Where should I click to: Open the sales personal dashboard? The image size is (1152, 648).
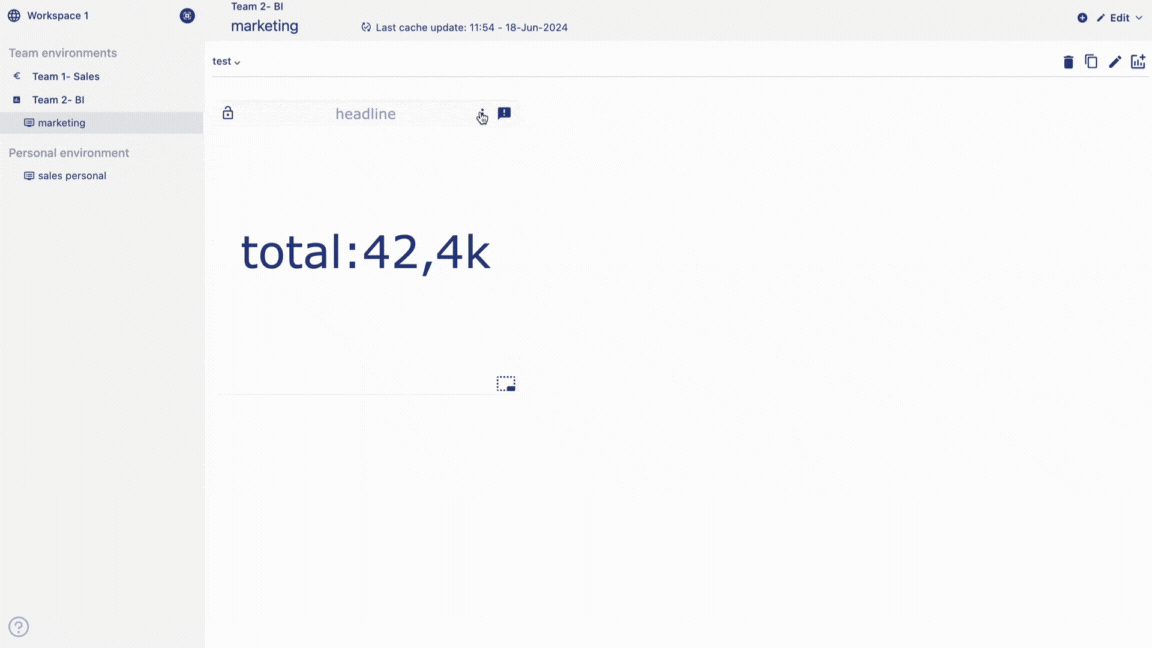[71, 176]
